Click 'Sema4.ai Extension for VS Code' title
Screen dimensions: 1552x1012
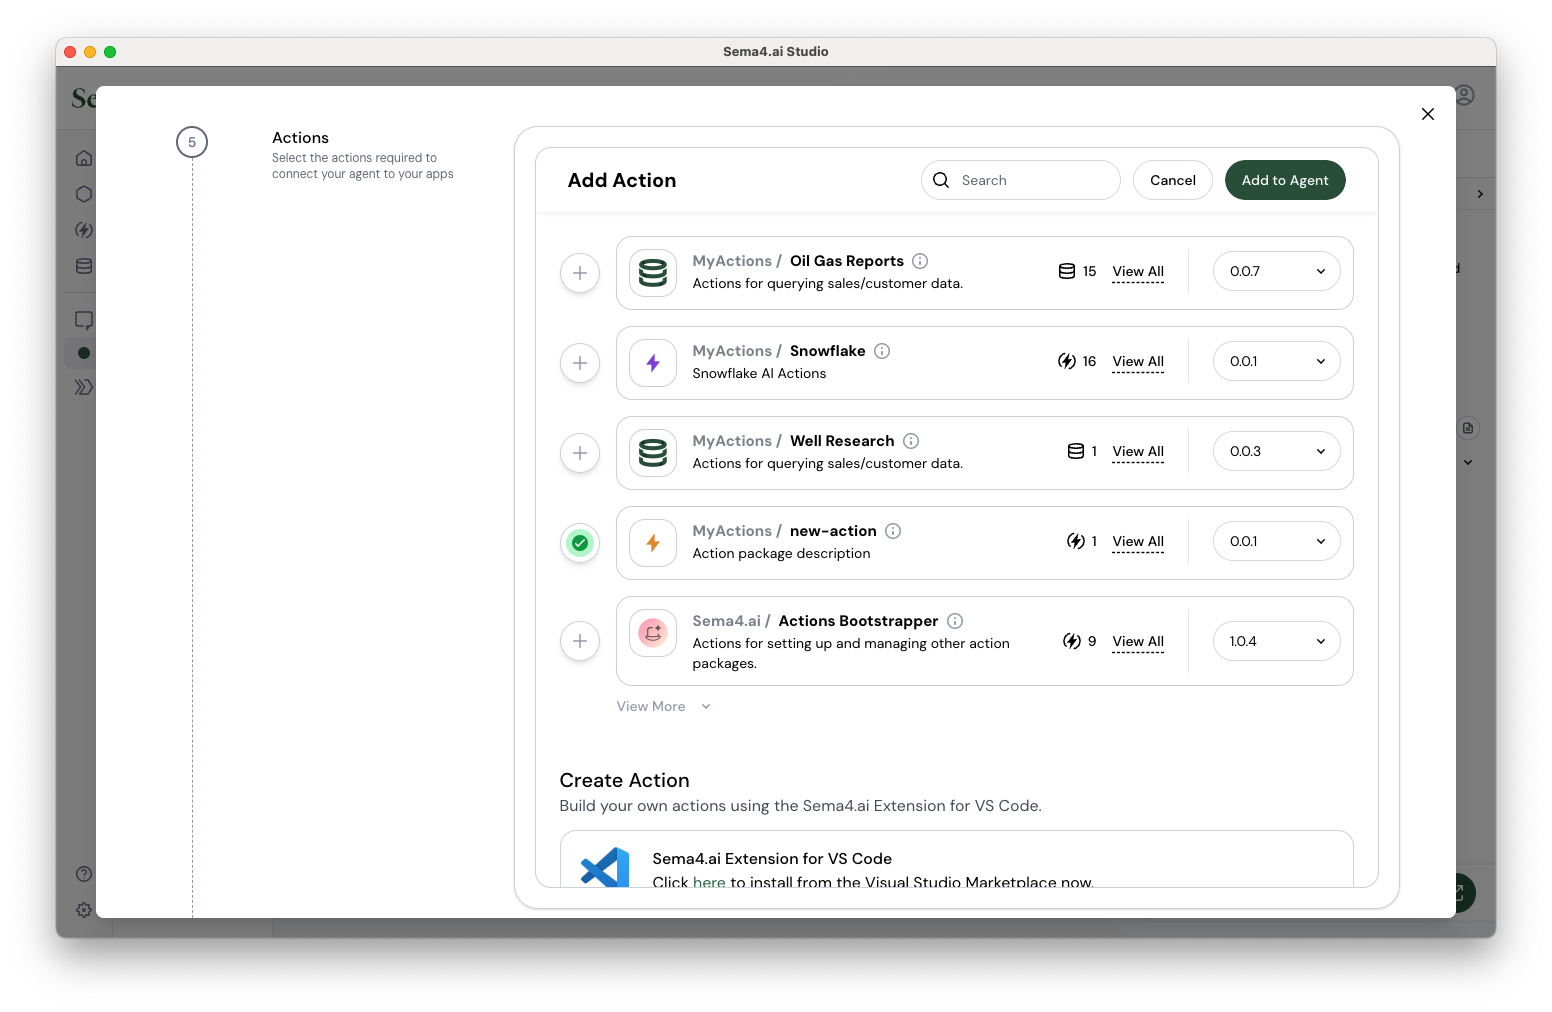pos(772,858)
